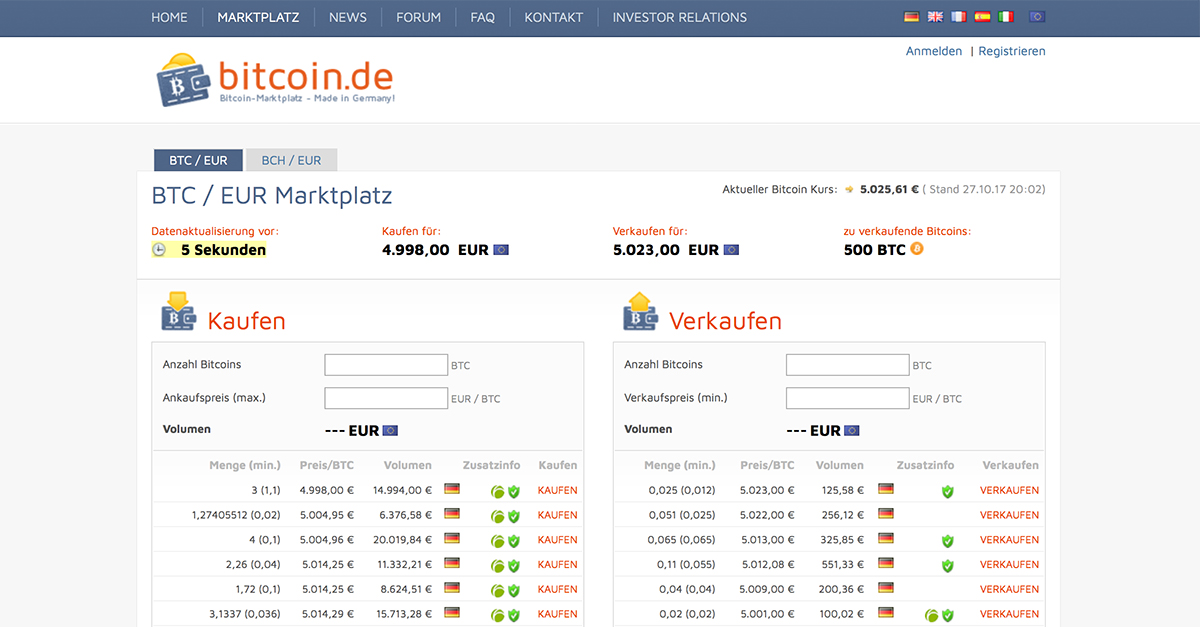Click KAUFEN for the 5.004,96 € offer
The image size is (1200, 627).
(558, 540)
